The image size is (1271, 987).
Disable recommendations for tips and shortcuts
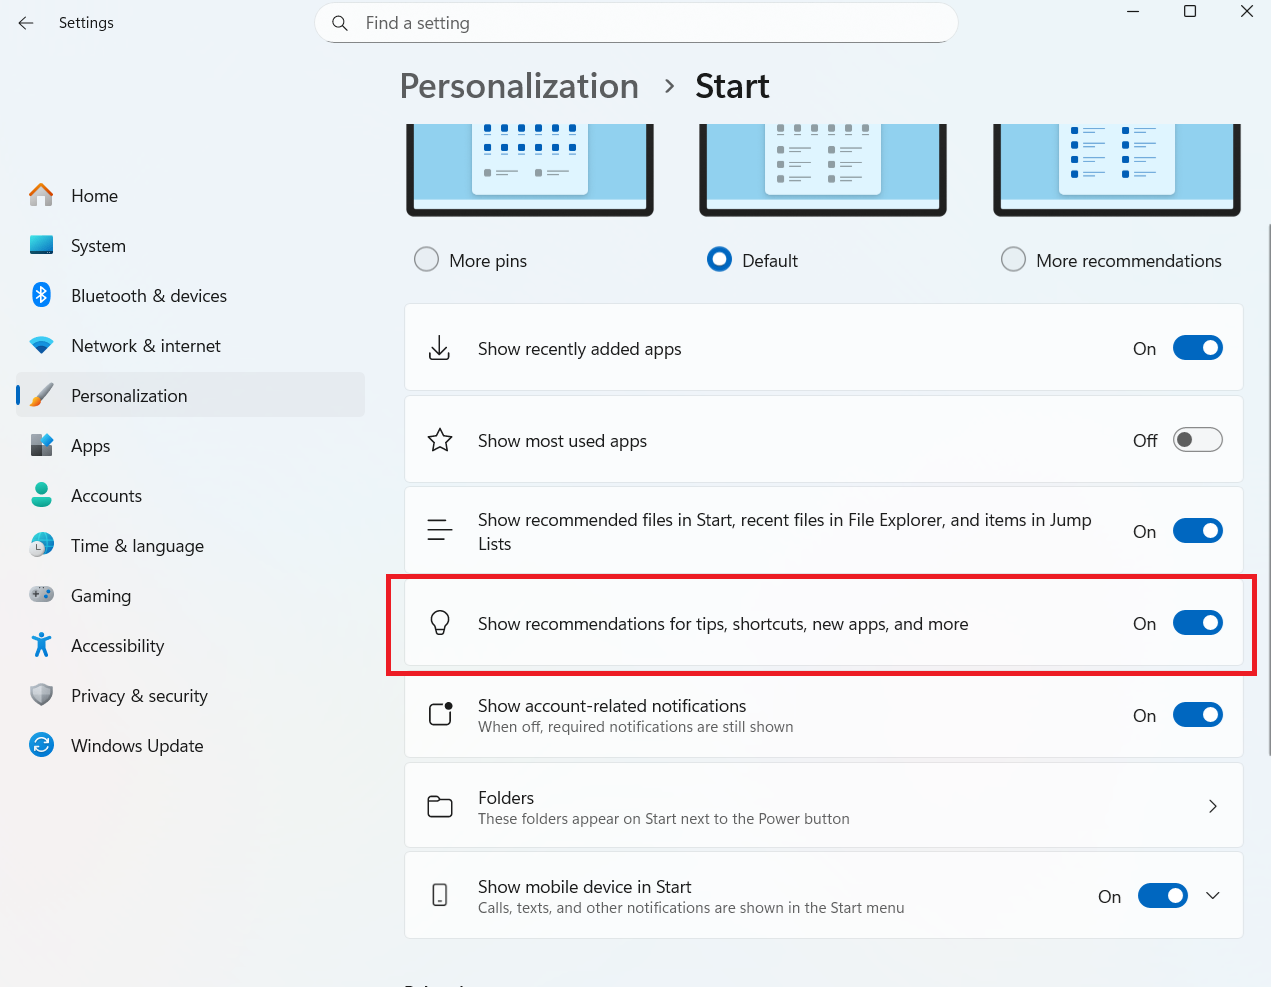click(1197, 623)
